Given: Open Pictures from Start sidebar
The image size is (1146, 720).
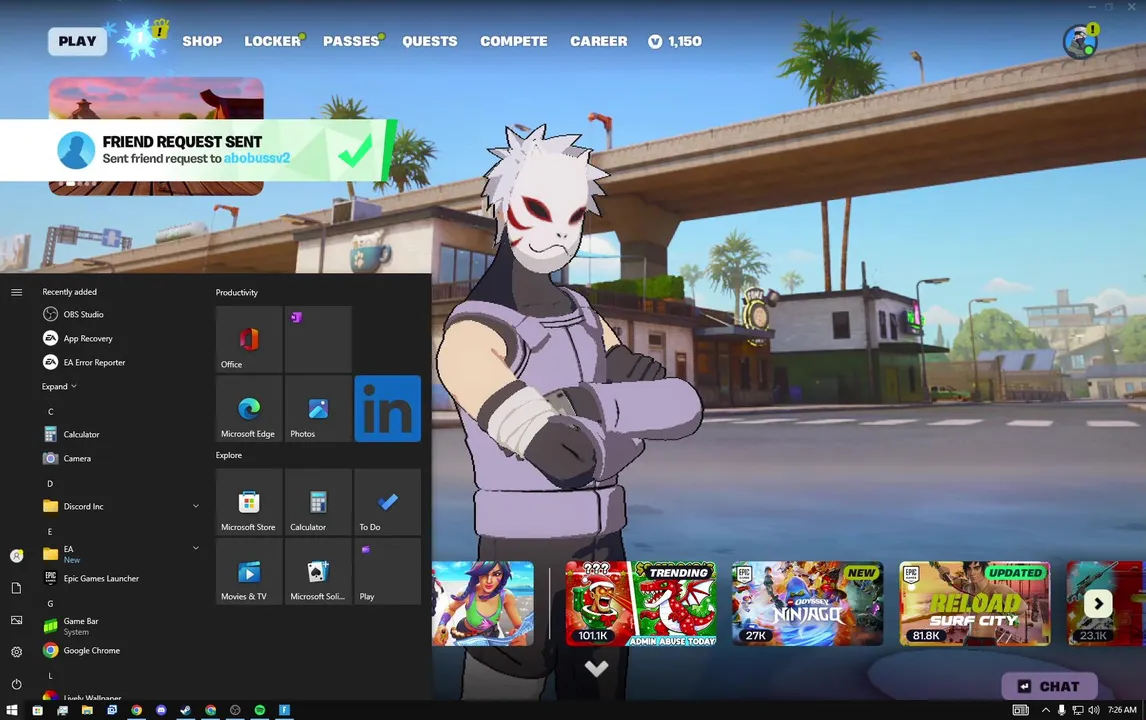Looking at the screenshot, I should point(17,620).
